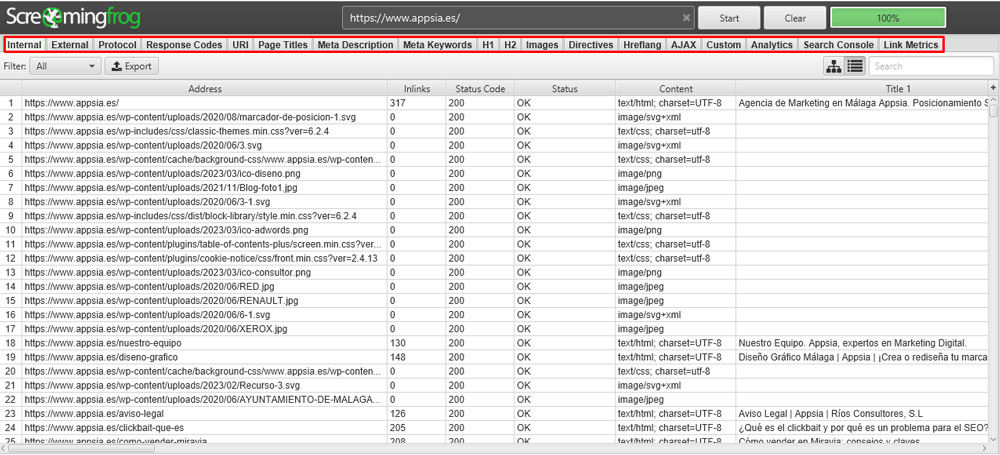Sort by the Content column header

tap(675, 89)
